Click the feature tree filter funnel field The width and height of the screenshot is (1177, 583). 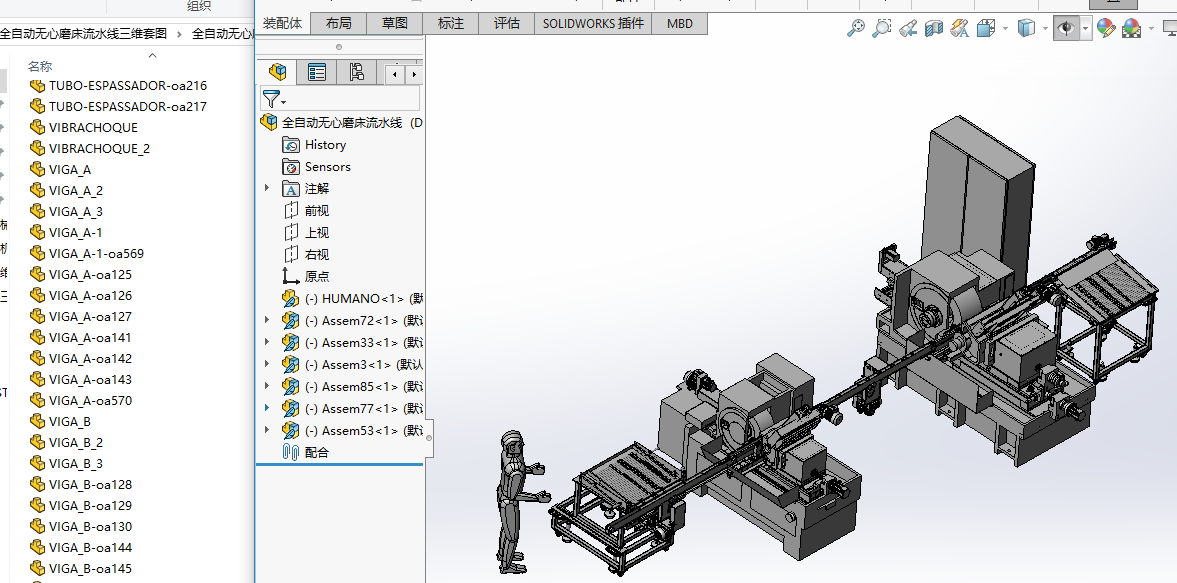point(340,99)
